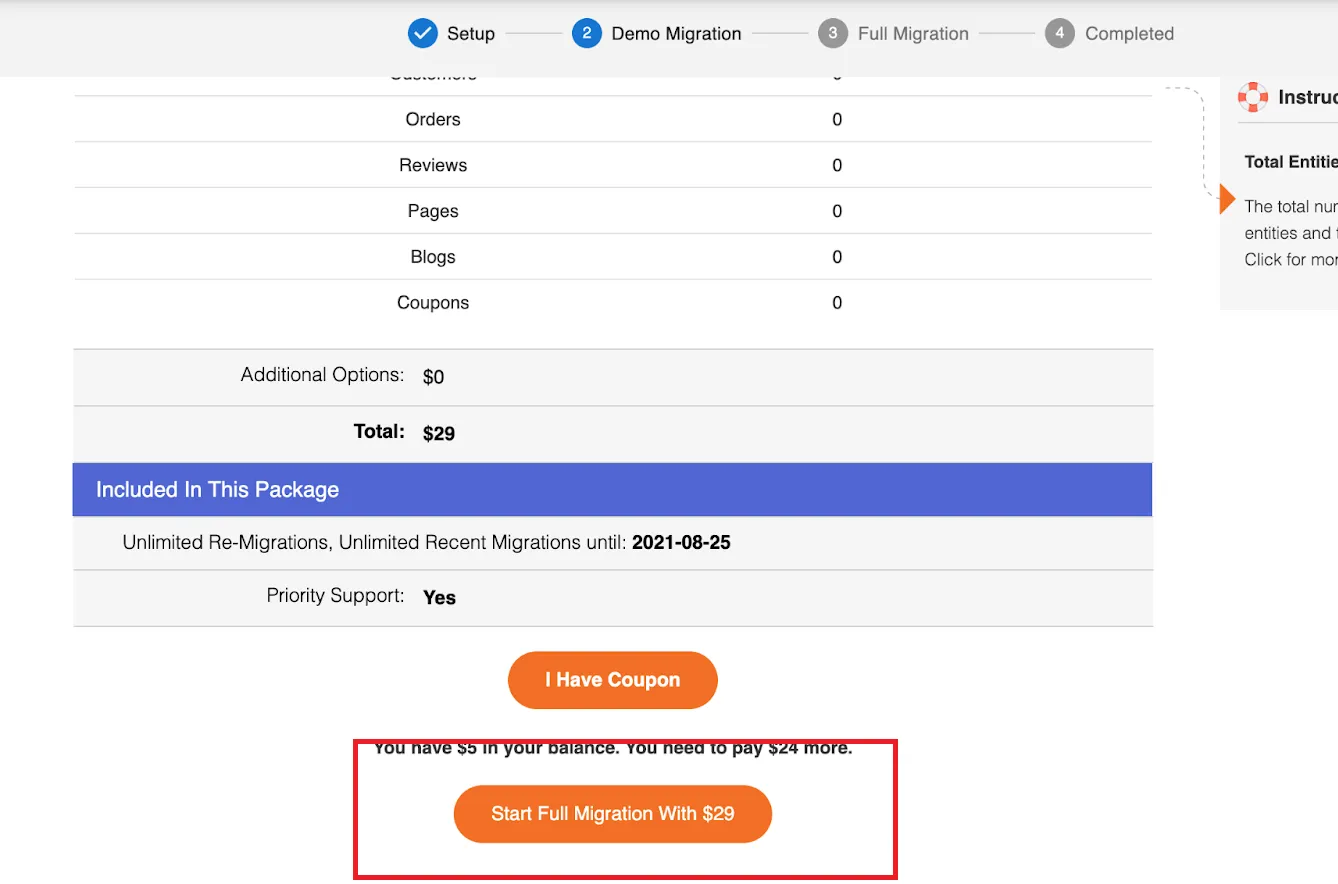
Task: Click the step 3 Full Migration circle
Action: pyautogui.click(x=833, y=33)
